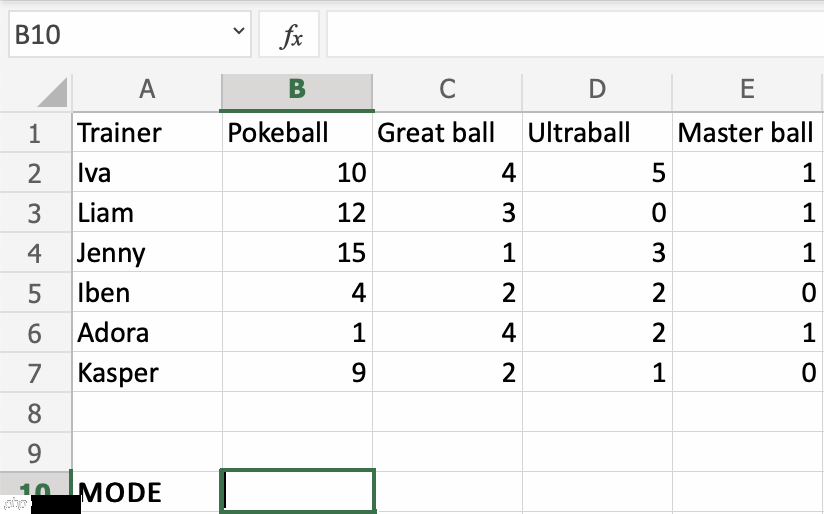
Task: Select Iben's Pokeball value 4
Action: tap(297, 292)
